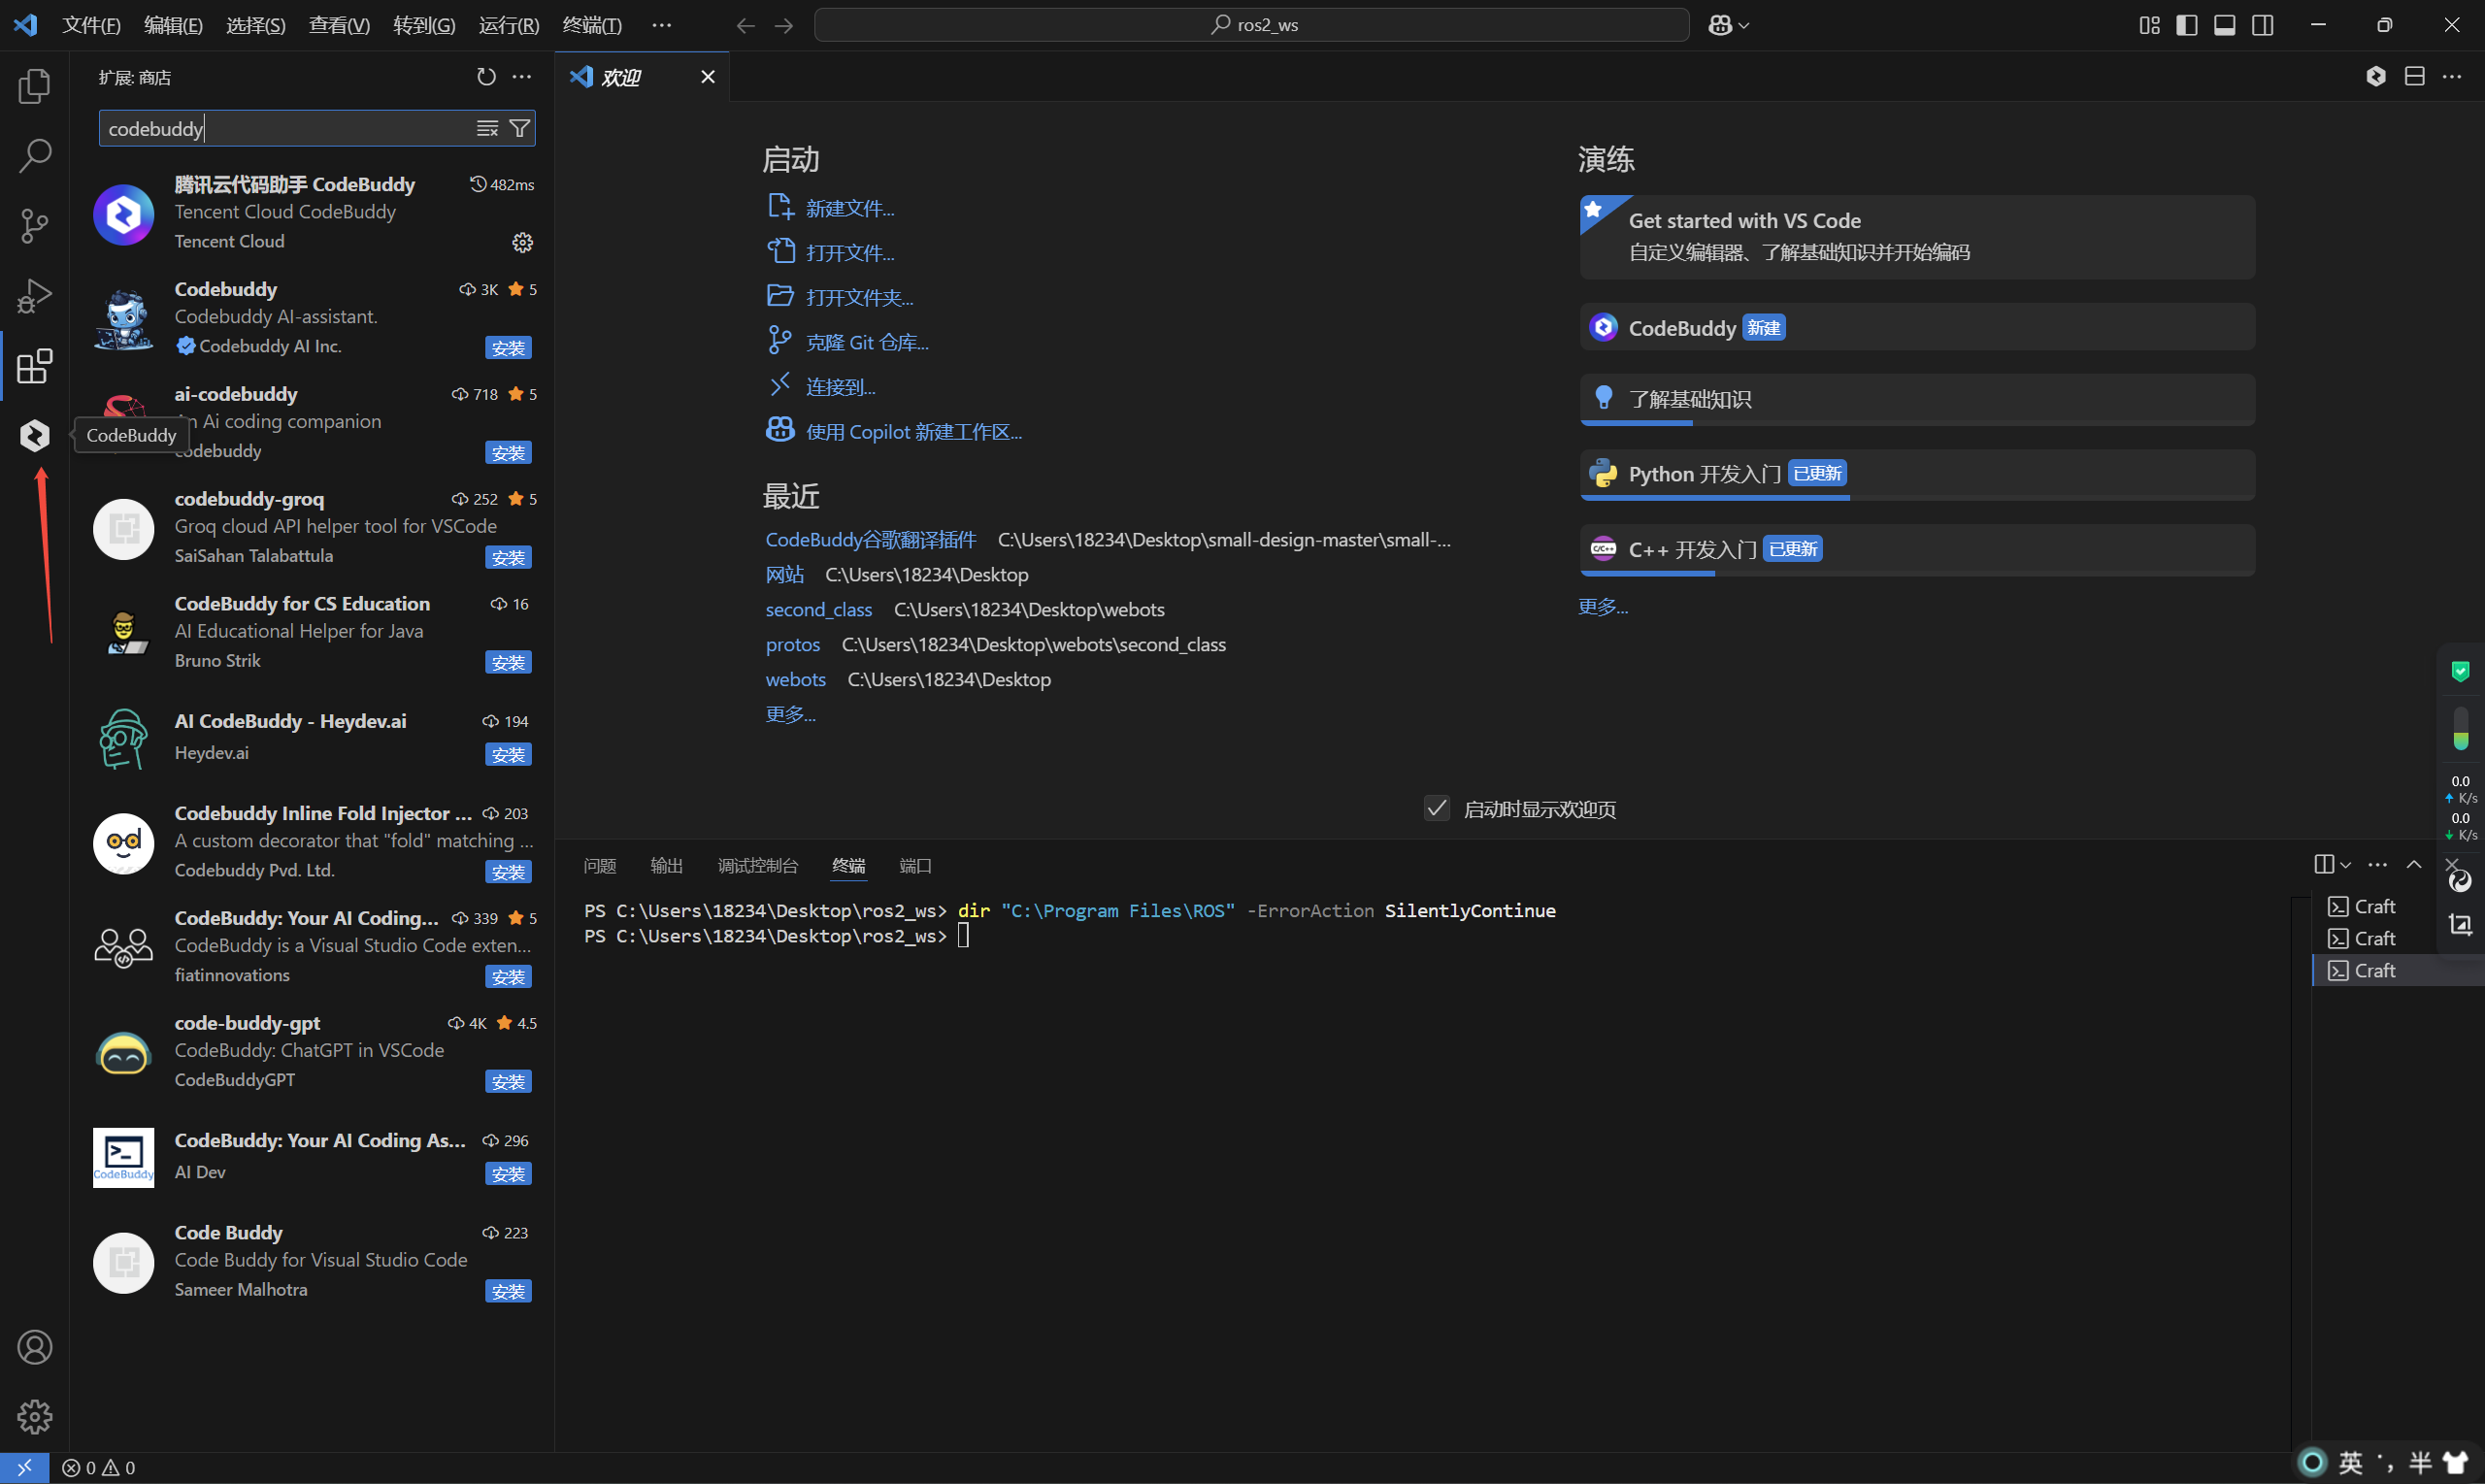
Task: Toggle the bottom panel layout button
Action: point(2225,25)
